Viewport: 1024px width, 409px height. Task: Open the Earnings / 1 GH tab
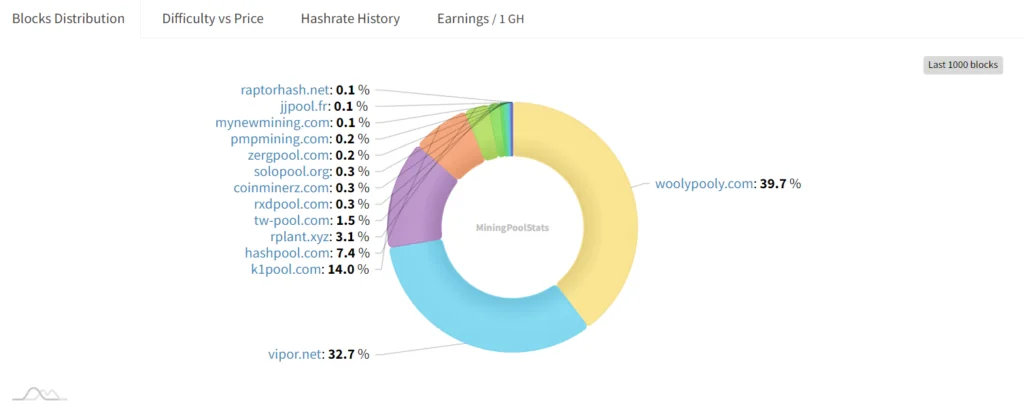(481, 19)
